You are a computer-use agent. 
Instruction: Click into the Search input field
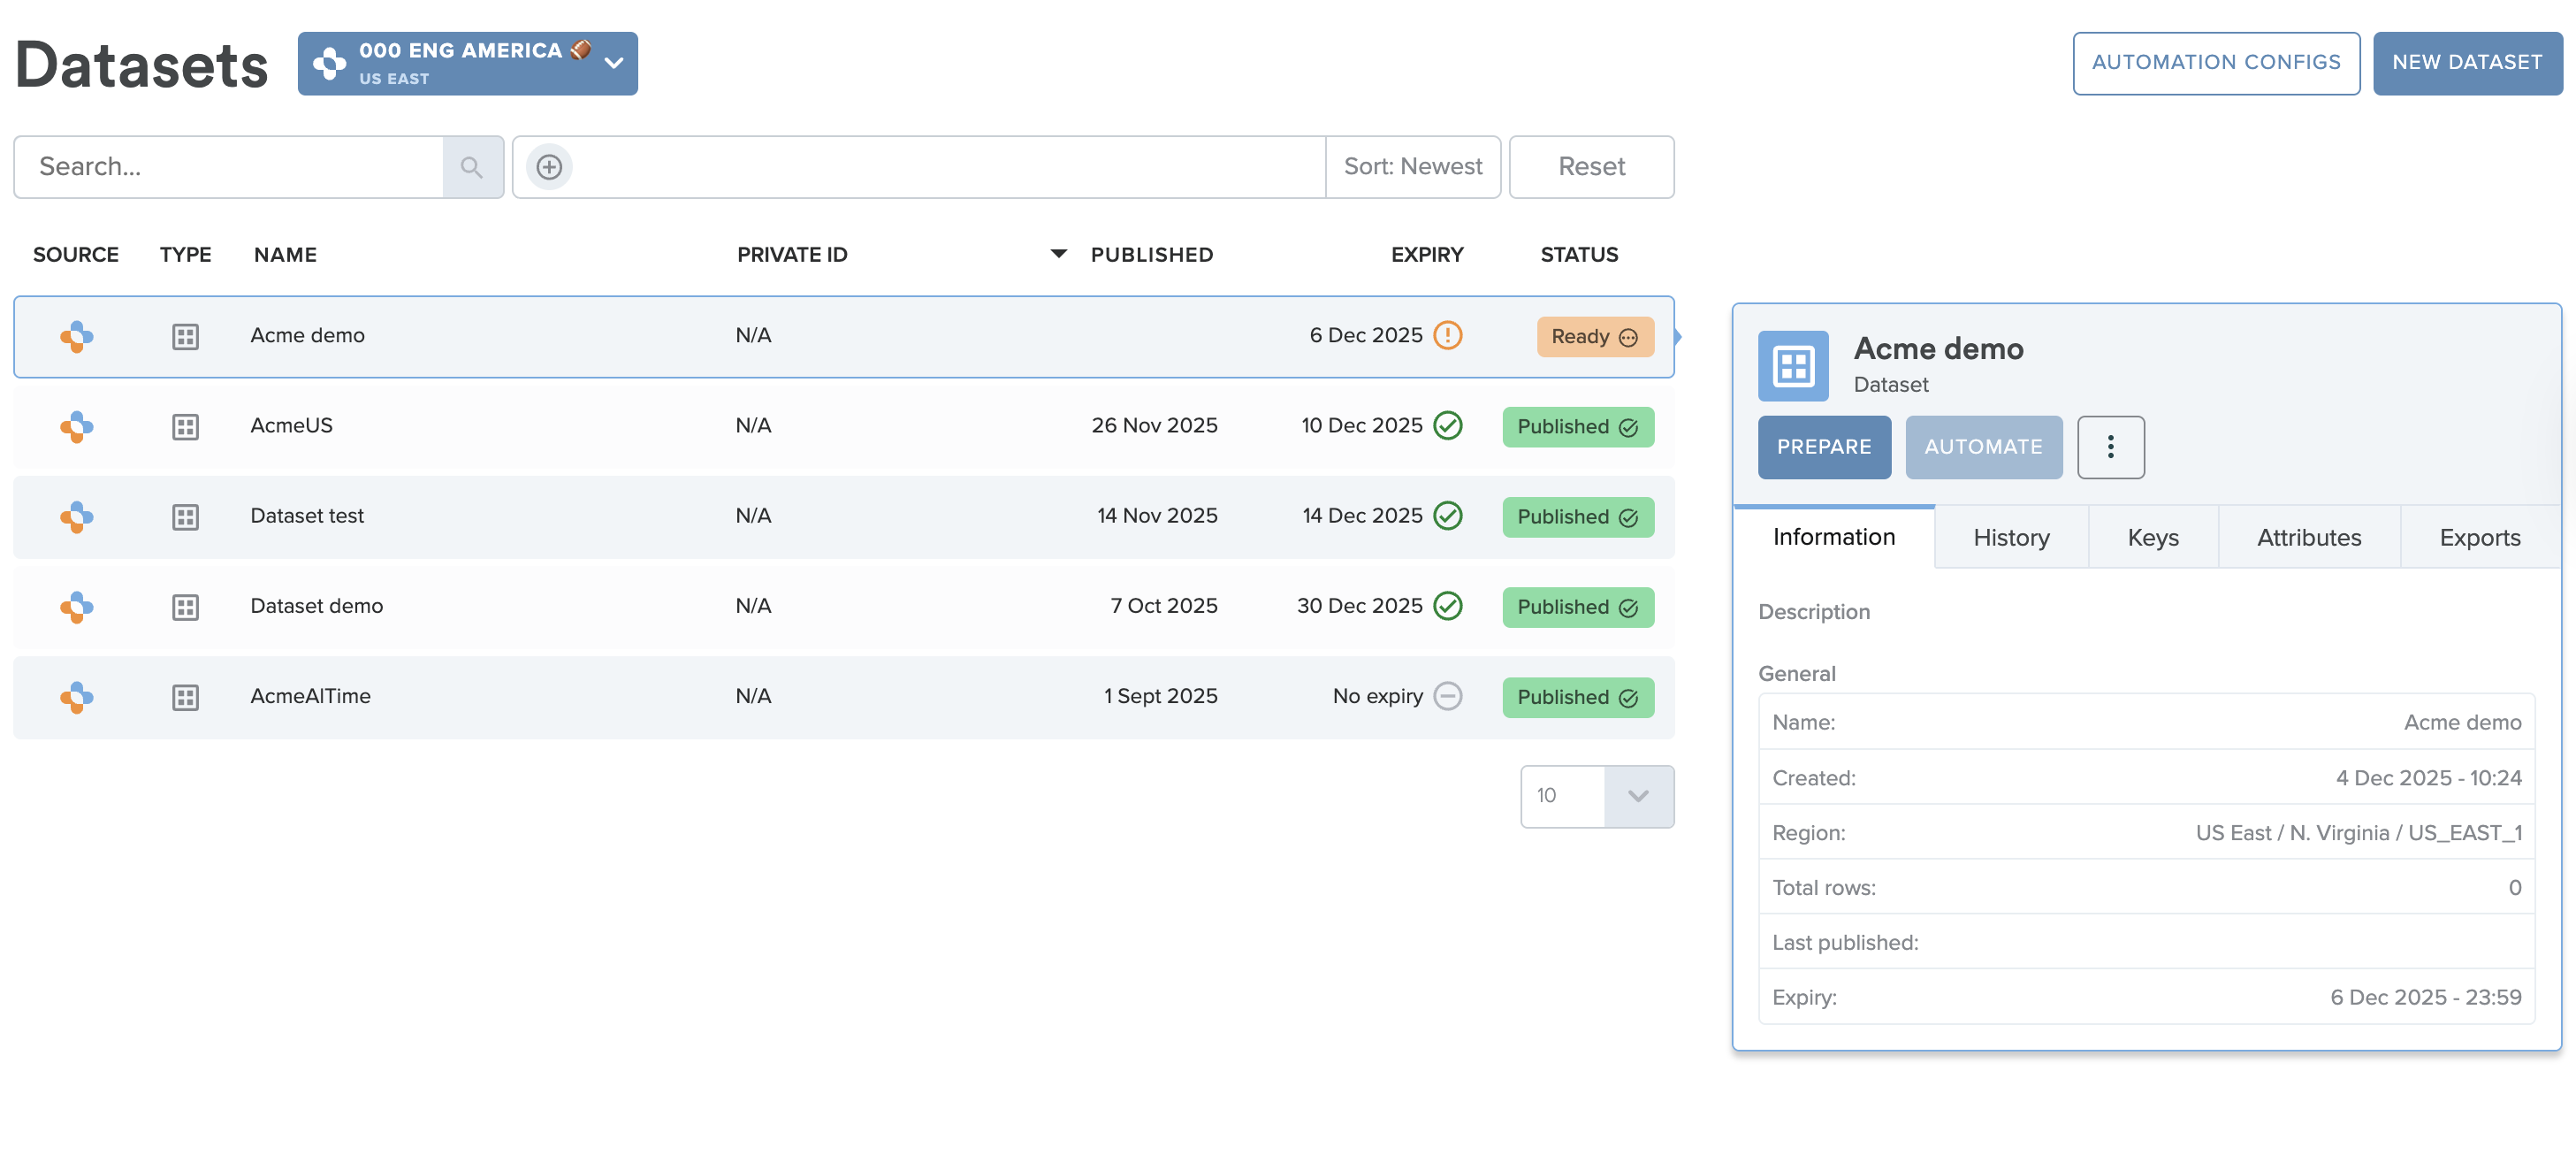click(229, 167)
